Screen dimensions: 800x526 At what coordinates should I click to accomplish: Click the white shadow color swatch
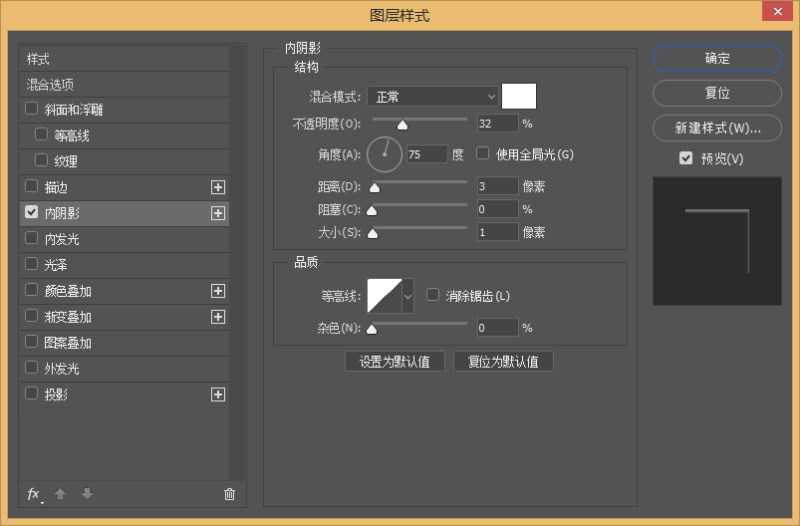519,96
